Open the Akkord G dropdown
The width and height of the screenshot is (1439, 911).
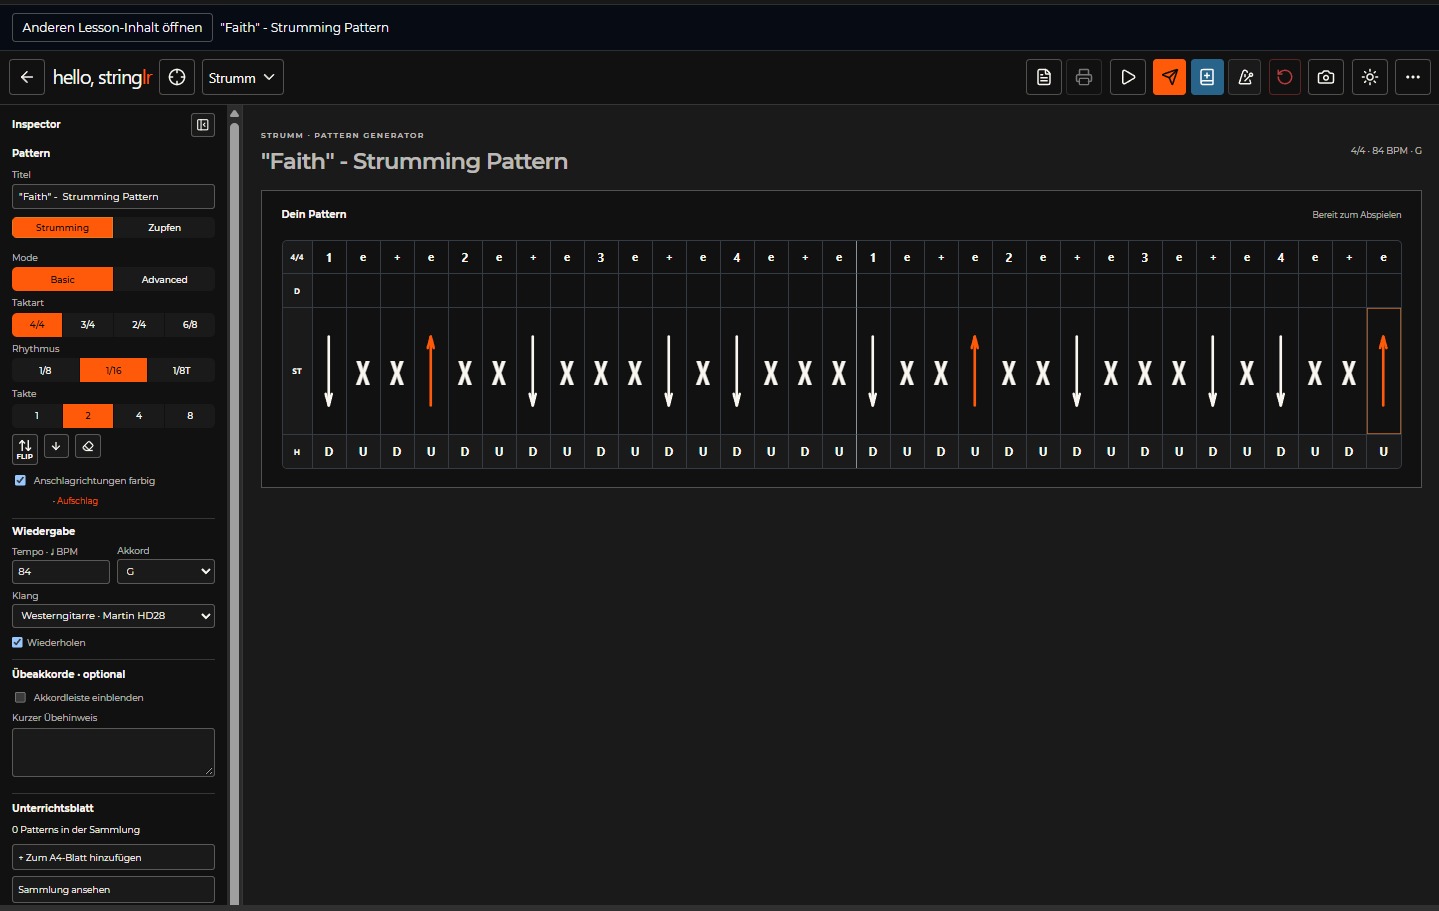pos(166,571)
